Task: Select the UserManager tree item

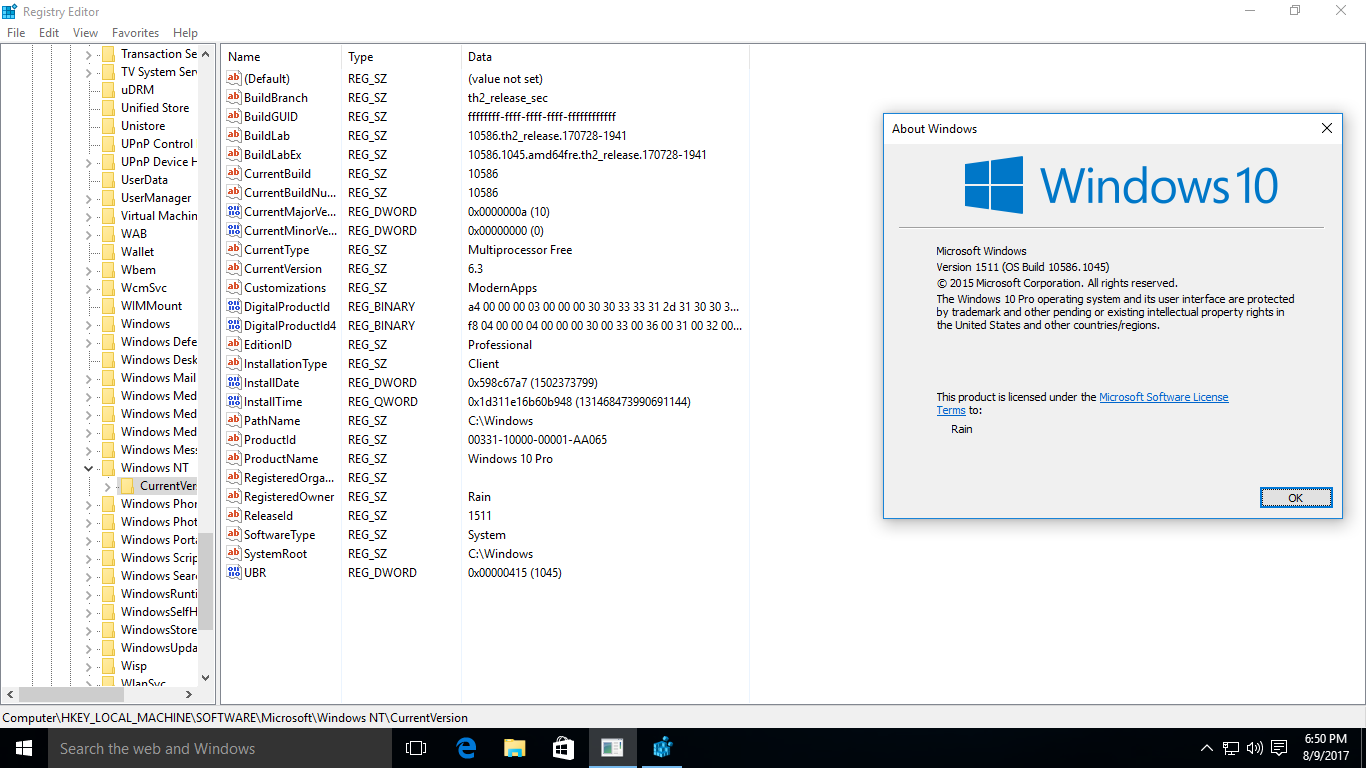Action: 156,198
